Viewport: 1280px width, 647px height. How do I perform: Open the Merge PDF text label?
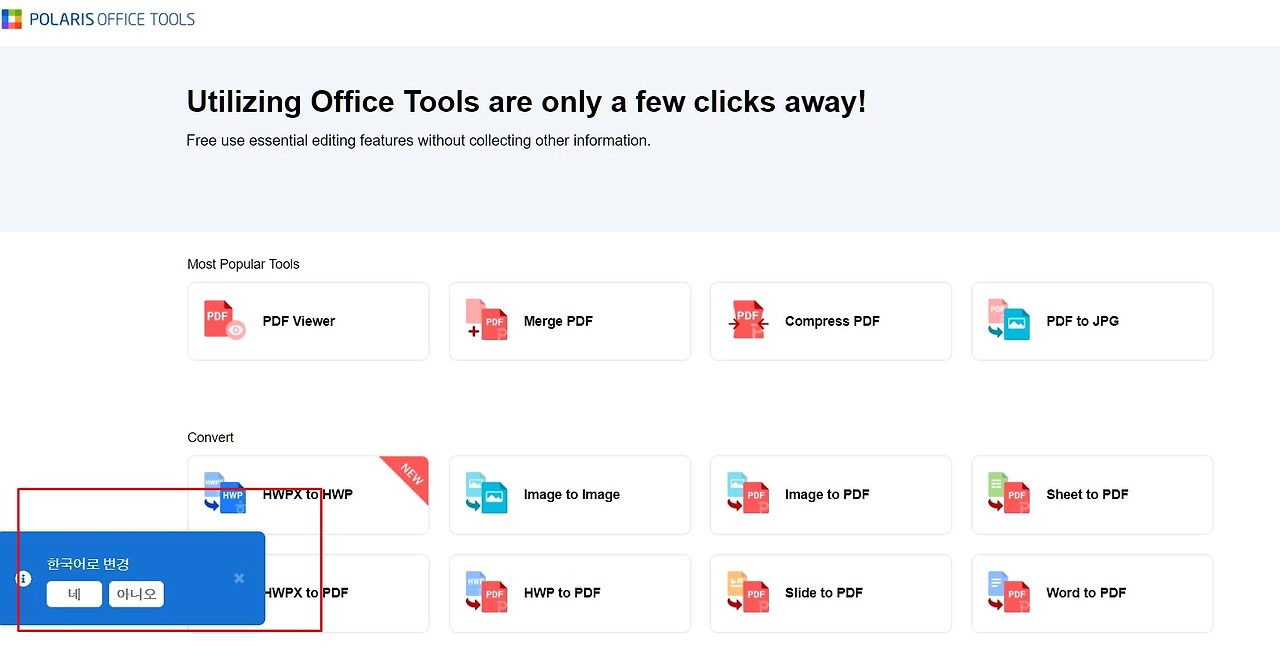(x=558, y=321)
